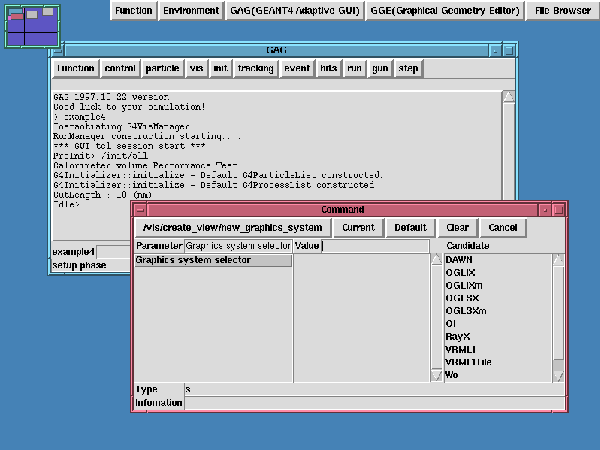This screenshot has height=450, width=600.
Task: Click the Information field
Action: [374, 403]
